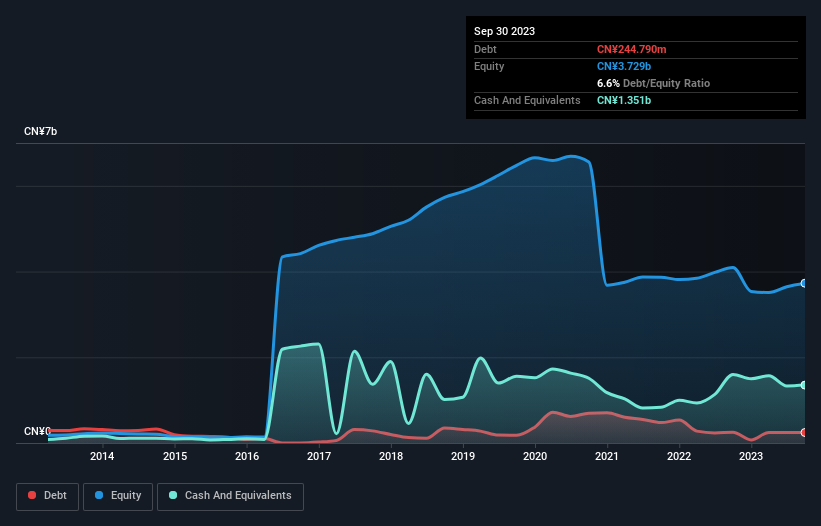Click the tooltip Equity row label
This screenshot has height=526, width=821.
[489, 66]
